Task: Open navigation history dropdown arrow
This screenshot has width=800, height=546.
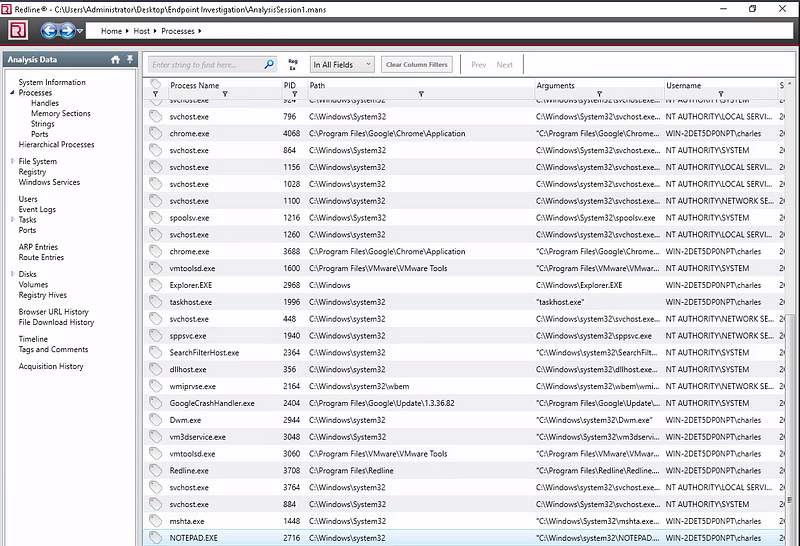Action: point(80,31)
